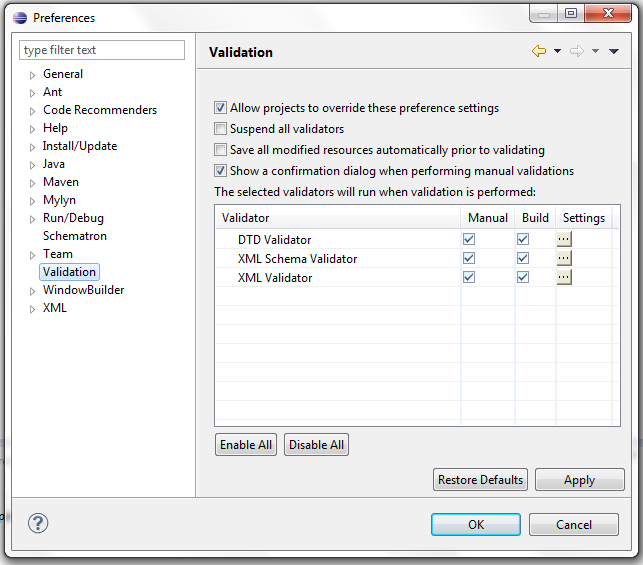
Task: Expand the General tree node
Action: pos(32,75)
